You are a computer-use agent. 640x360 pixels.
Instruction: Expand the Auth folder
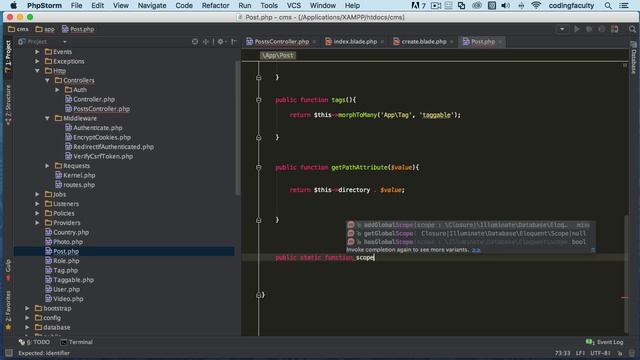pos(57,90)
